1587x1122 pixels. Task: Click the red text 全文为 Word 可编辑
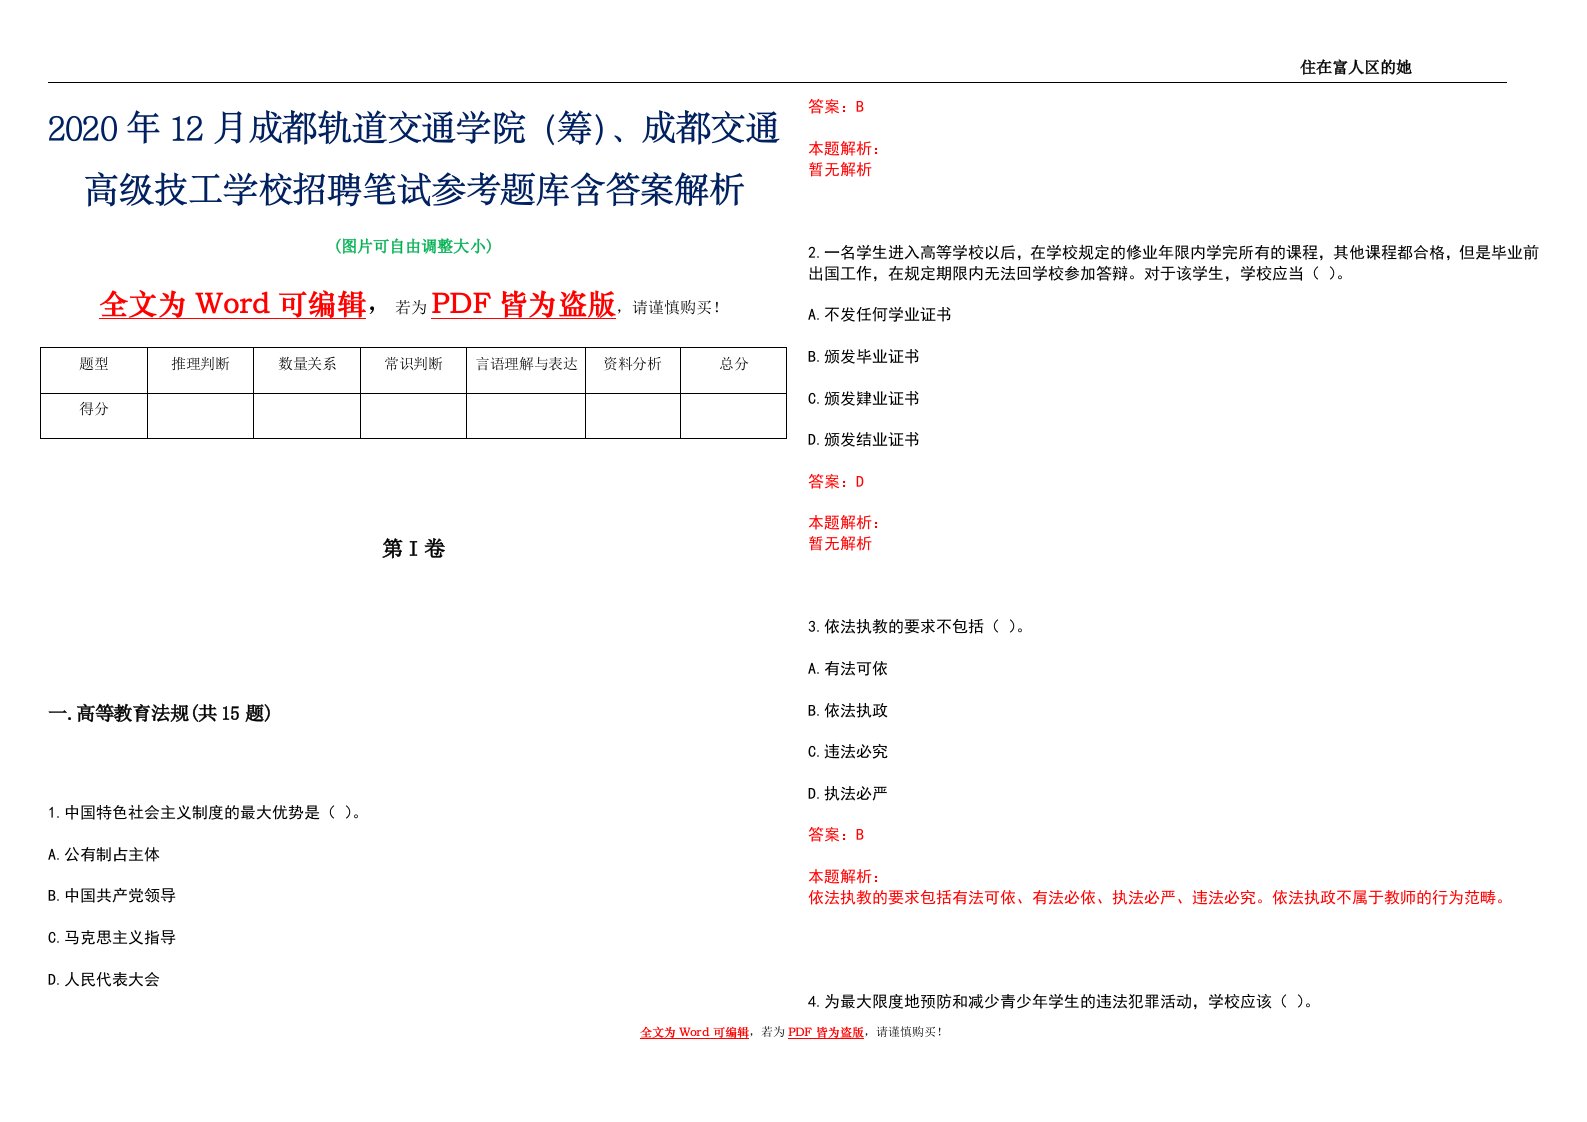click(x=232, y=304)
